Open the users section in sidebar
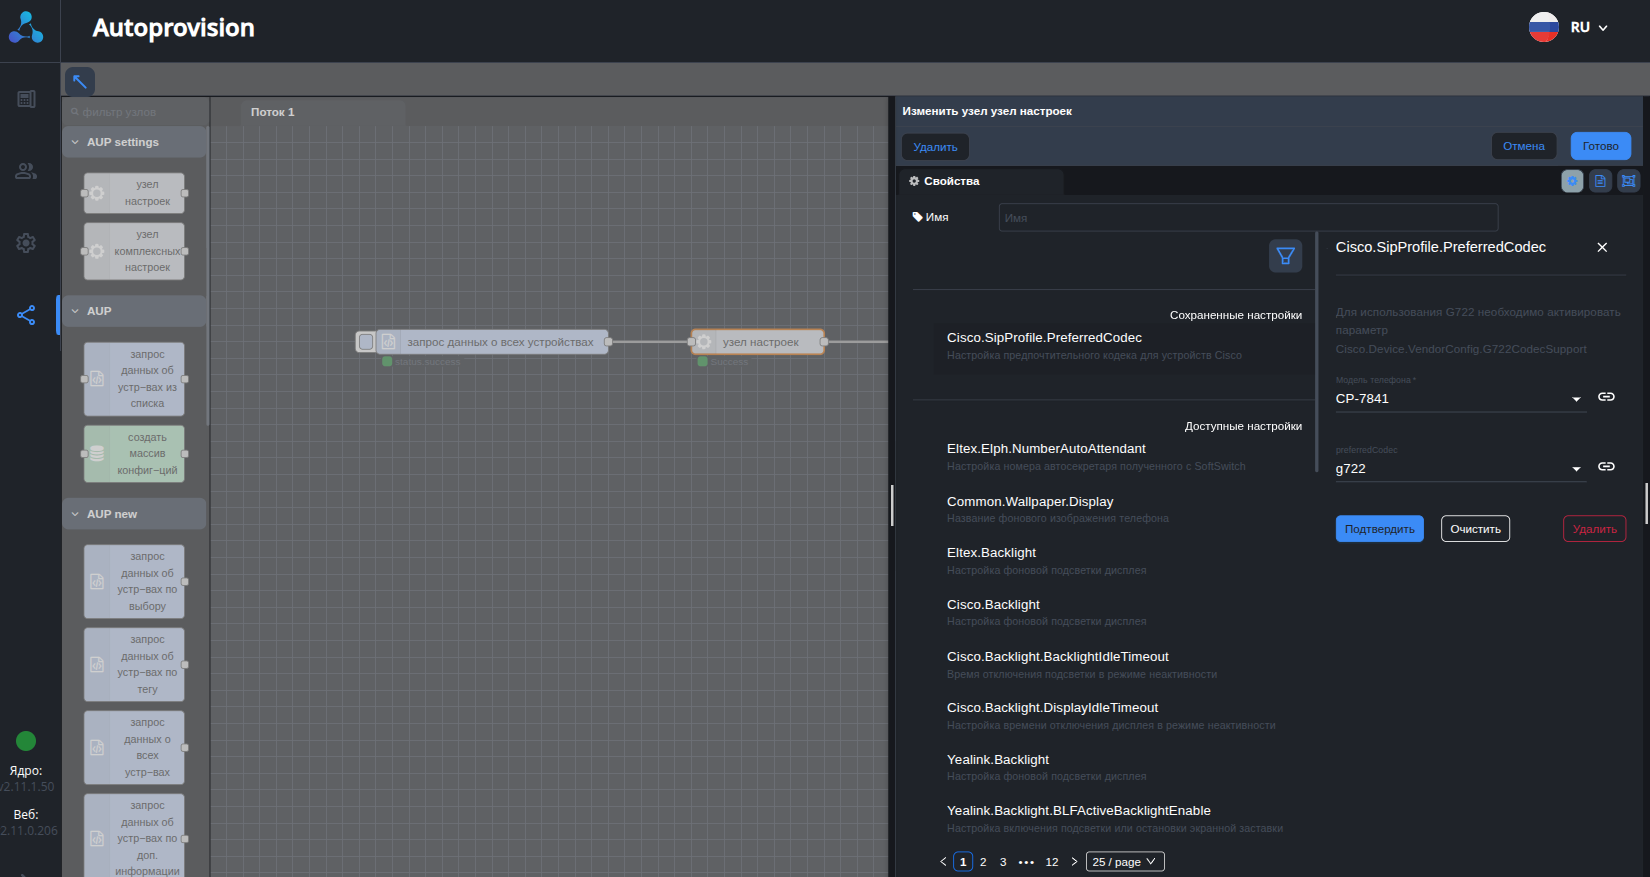 (x=26, y=171)
